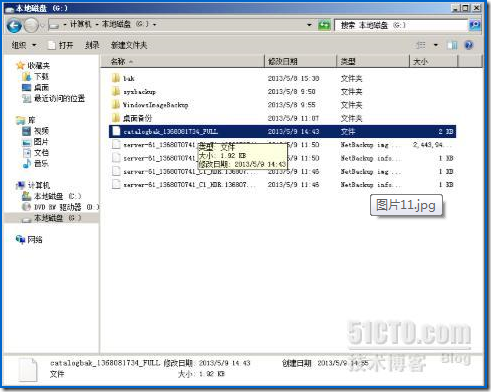Select 文档 library in navigation pane
Image resolution: width=491 pixels, height=392 pixels.
pos(36,153)
